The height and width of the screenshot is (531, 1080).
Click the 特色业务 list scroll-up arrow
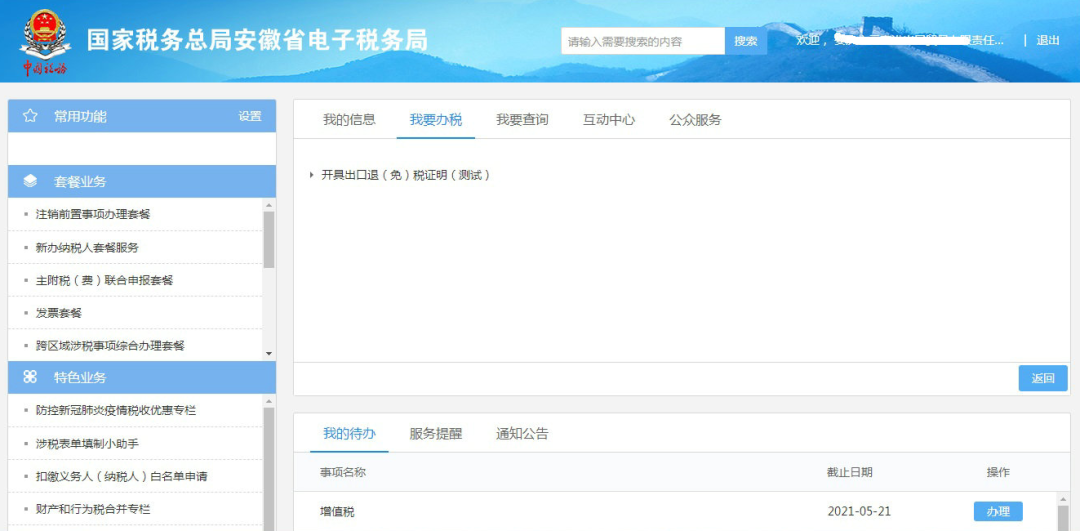pos(269,401)
